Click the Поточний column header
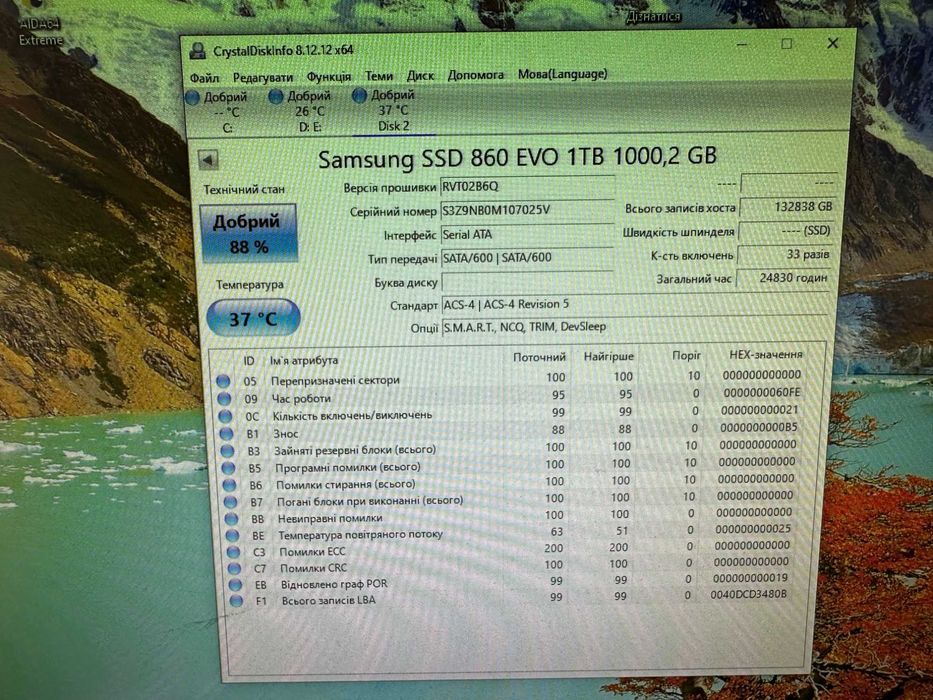The width and height of the screenshot is (933, 700). [539, 357]
